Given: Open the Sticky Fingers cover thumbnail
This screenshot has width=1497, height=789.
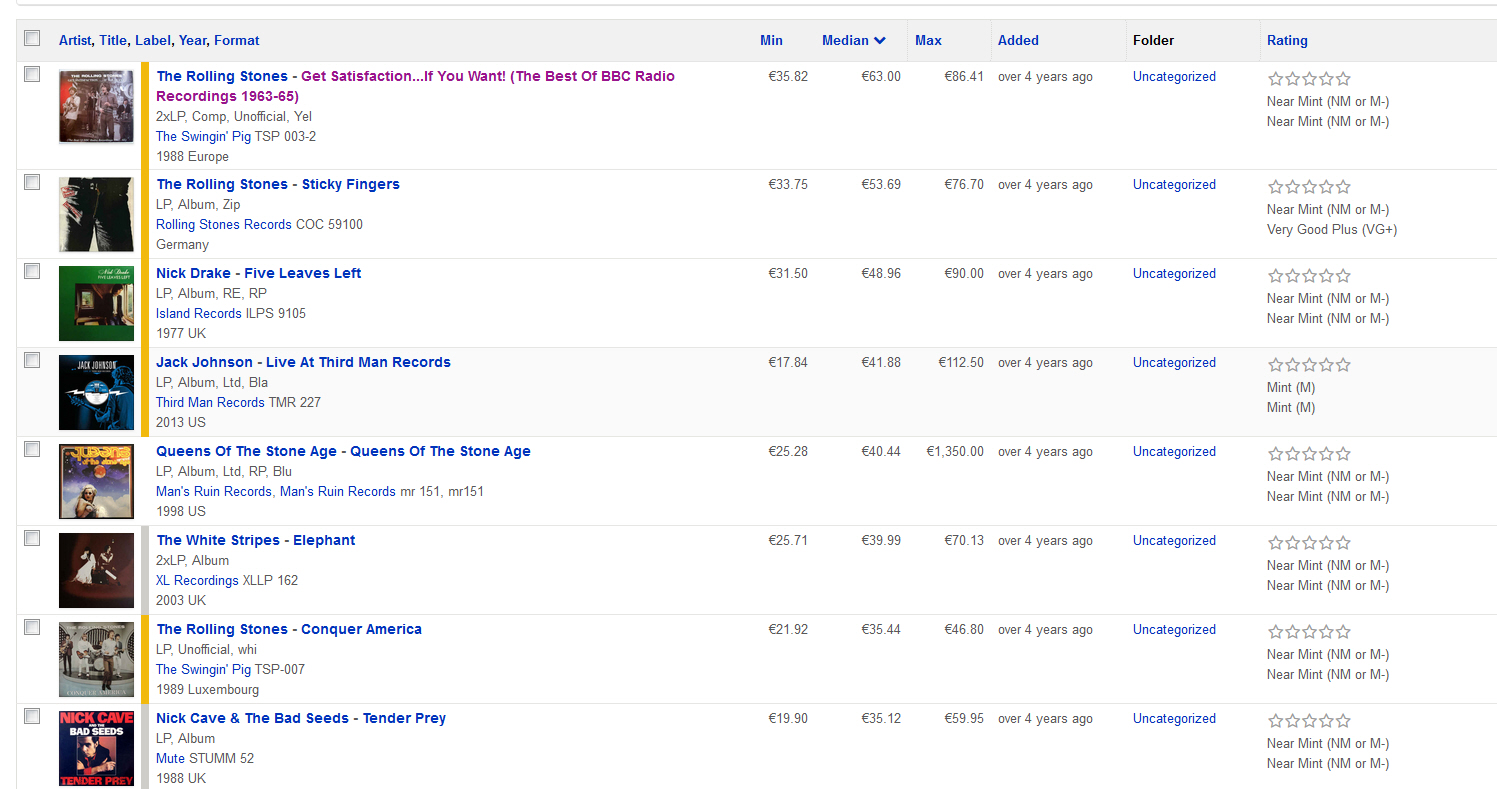Looking at the screenshot, I should pos(96,215).
